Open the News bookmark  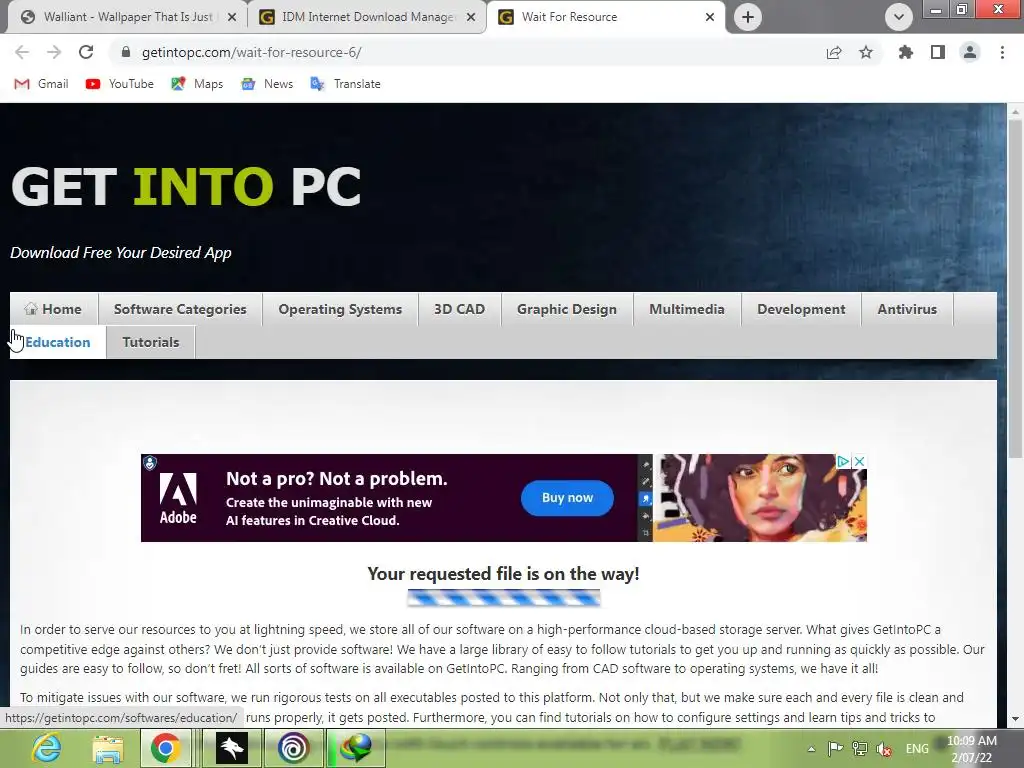pyautogui.click(x=267, y=84)
